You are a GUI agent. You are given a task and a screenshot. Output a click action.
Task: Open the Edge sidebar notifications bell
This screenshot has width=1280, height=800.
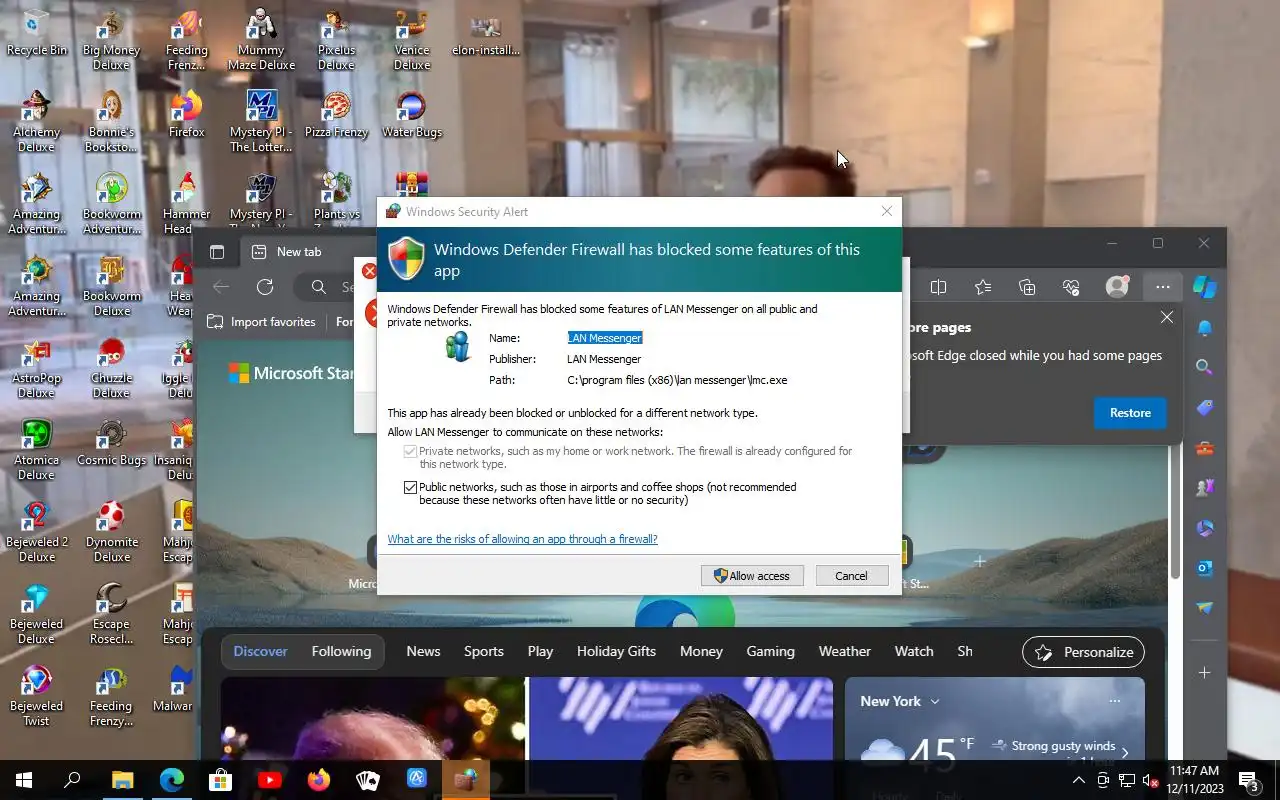(x=1205, y=328)
